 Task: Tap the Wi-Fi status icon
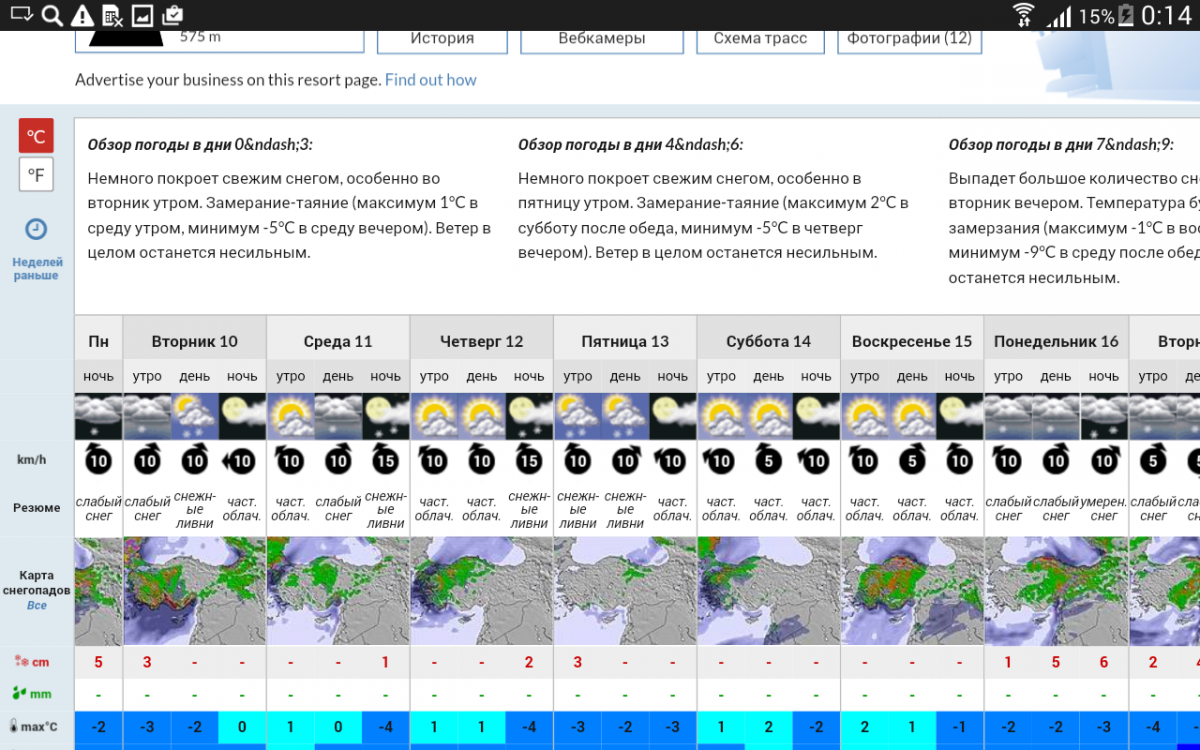tap(1023, 15)
